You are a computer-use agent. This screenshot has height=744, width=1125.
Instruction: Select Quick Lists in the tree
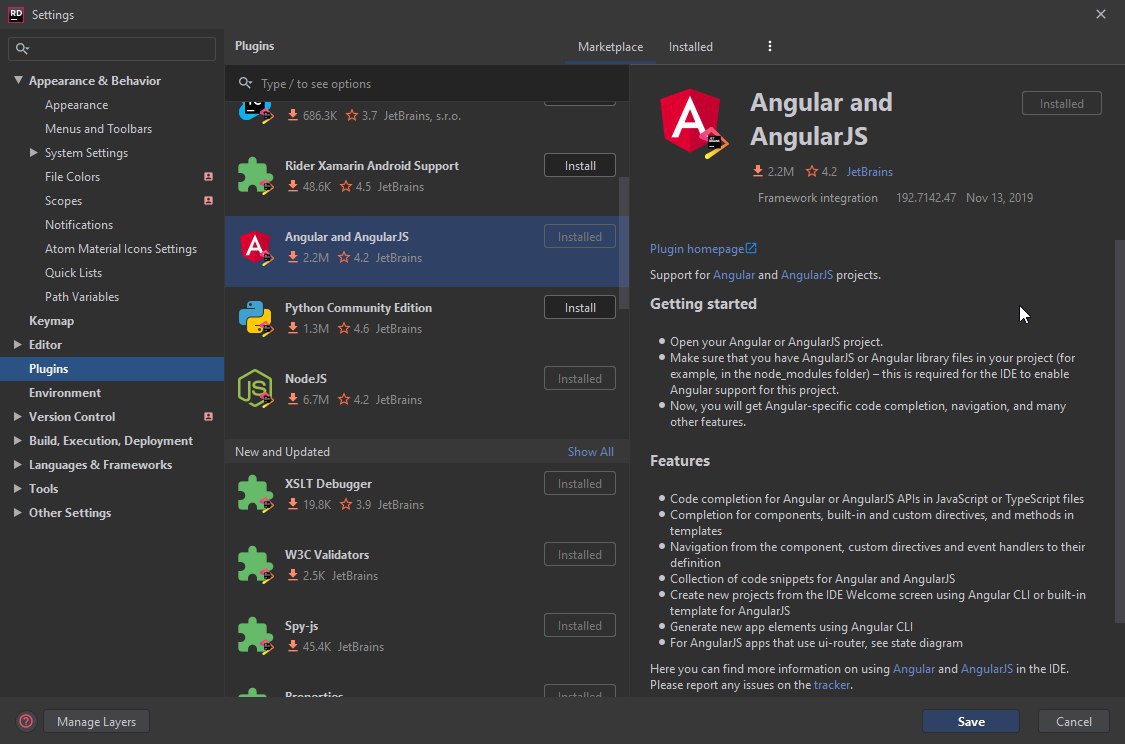[x=73, y=273]
